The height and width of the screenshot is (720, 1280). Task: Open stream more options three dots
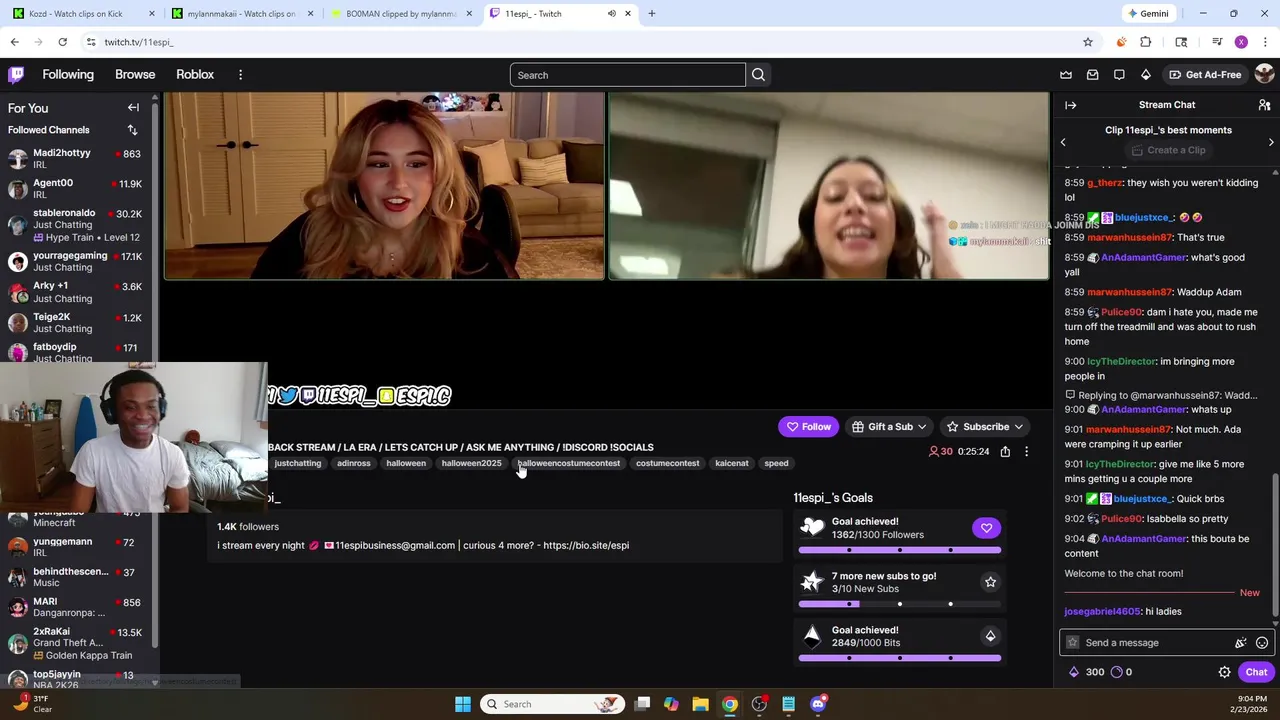click(x=1026, y=452)
